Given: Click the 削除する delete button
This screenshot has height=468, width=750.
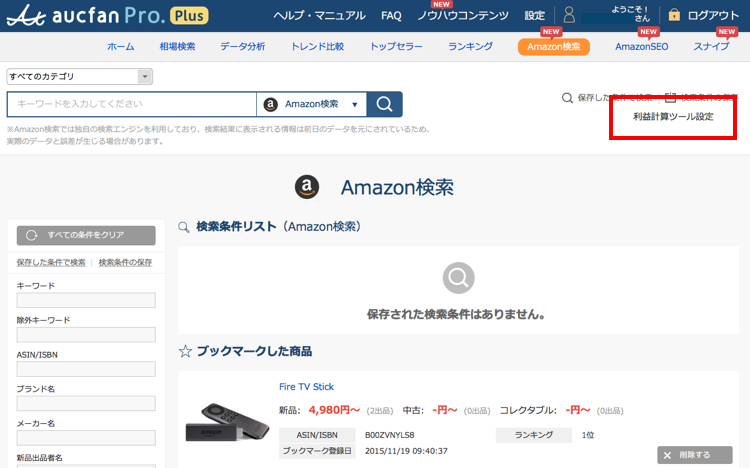Looking at the screenshot, I should pos(701,455).
